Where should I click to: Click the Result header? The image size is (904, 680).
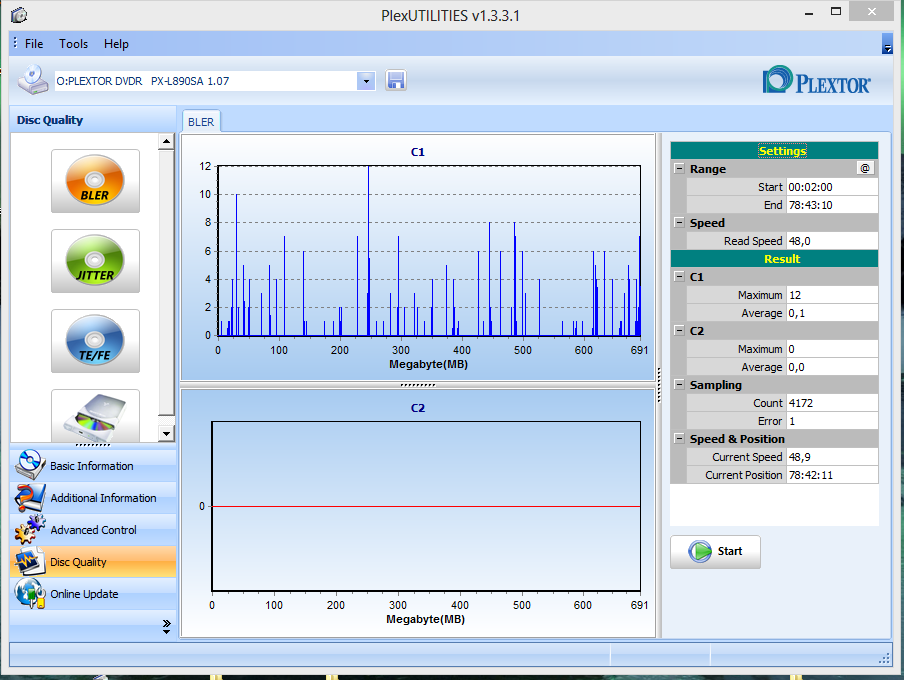(x=774, y=259)
